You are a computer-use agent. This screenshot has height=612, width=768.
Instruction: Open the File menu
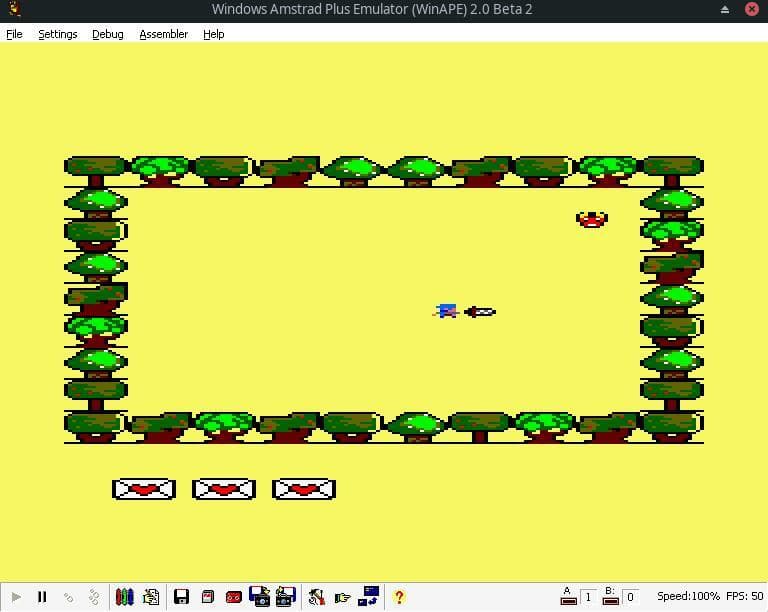(x=14, y=34)
